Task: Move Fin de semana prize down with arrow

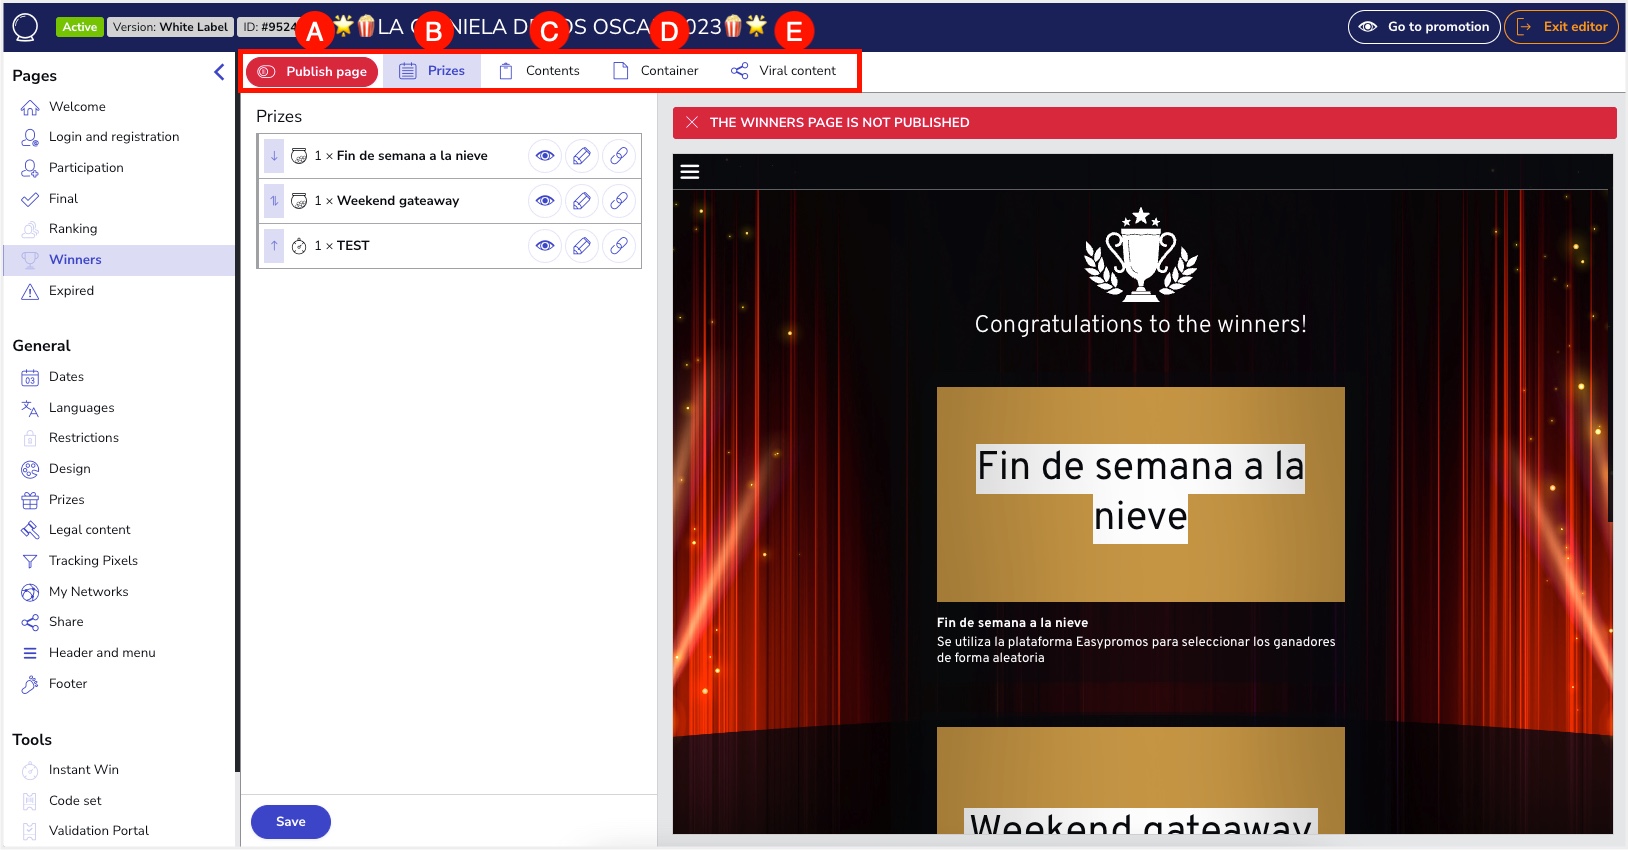Action: click(274, 156)
